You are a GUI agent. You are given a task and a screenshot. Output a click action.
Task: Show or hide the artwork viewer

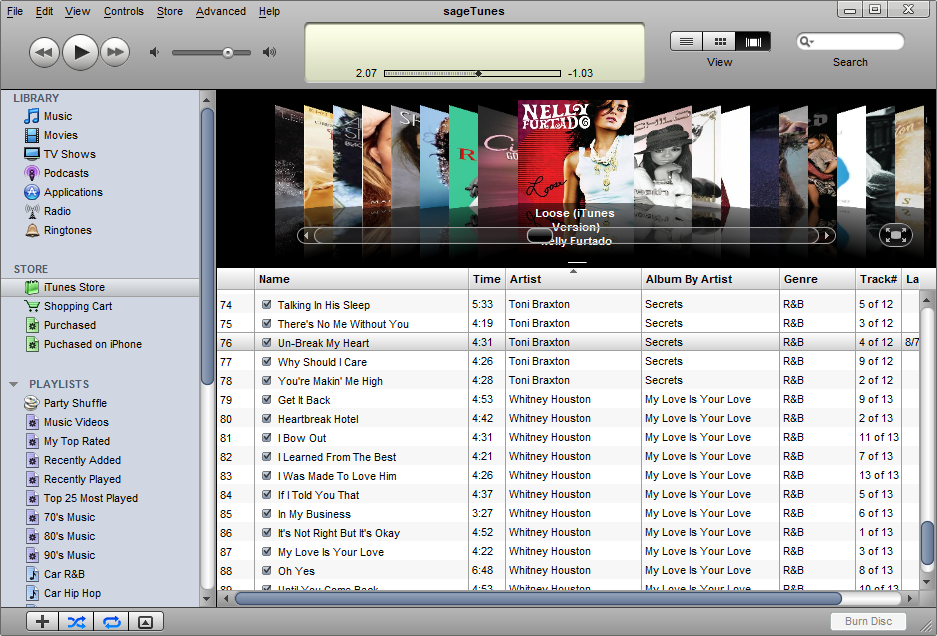pos(146,622)
